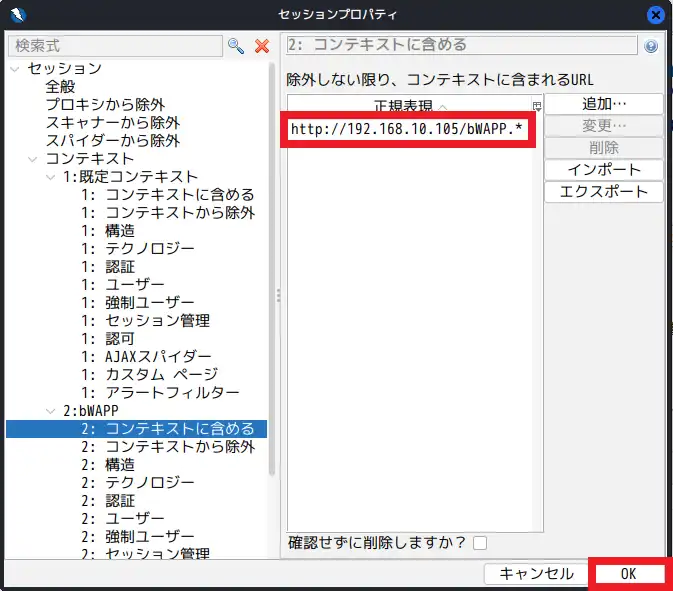Screen dimensions: 673x591
Task: Select スキャナーから除外 tree item
Action: coord(113,123)
